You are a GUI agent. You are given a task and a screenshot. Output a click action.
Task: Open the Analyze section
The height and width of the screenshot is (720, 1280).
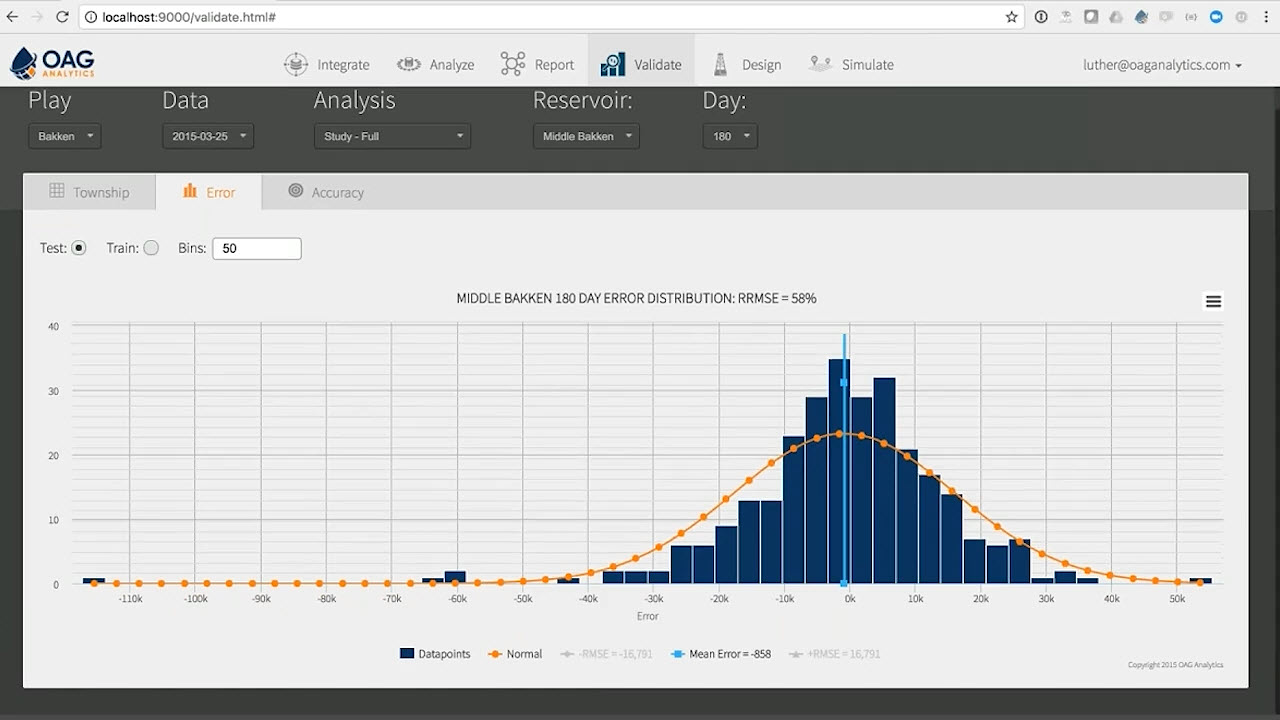(435, 64)
